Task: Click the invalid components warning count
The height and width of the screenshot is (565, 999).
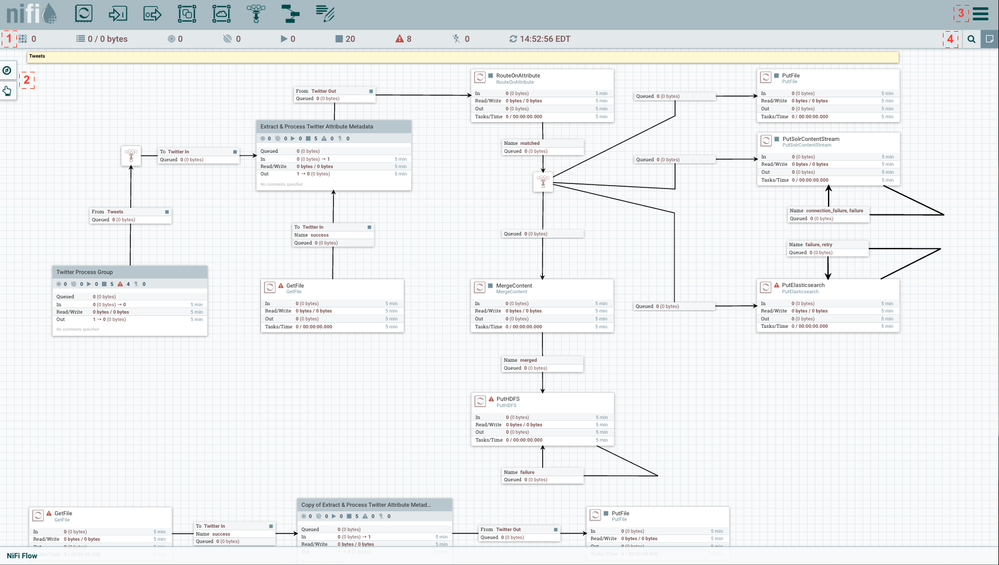Action: click(404, 39)
